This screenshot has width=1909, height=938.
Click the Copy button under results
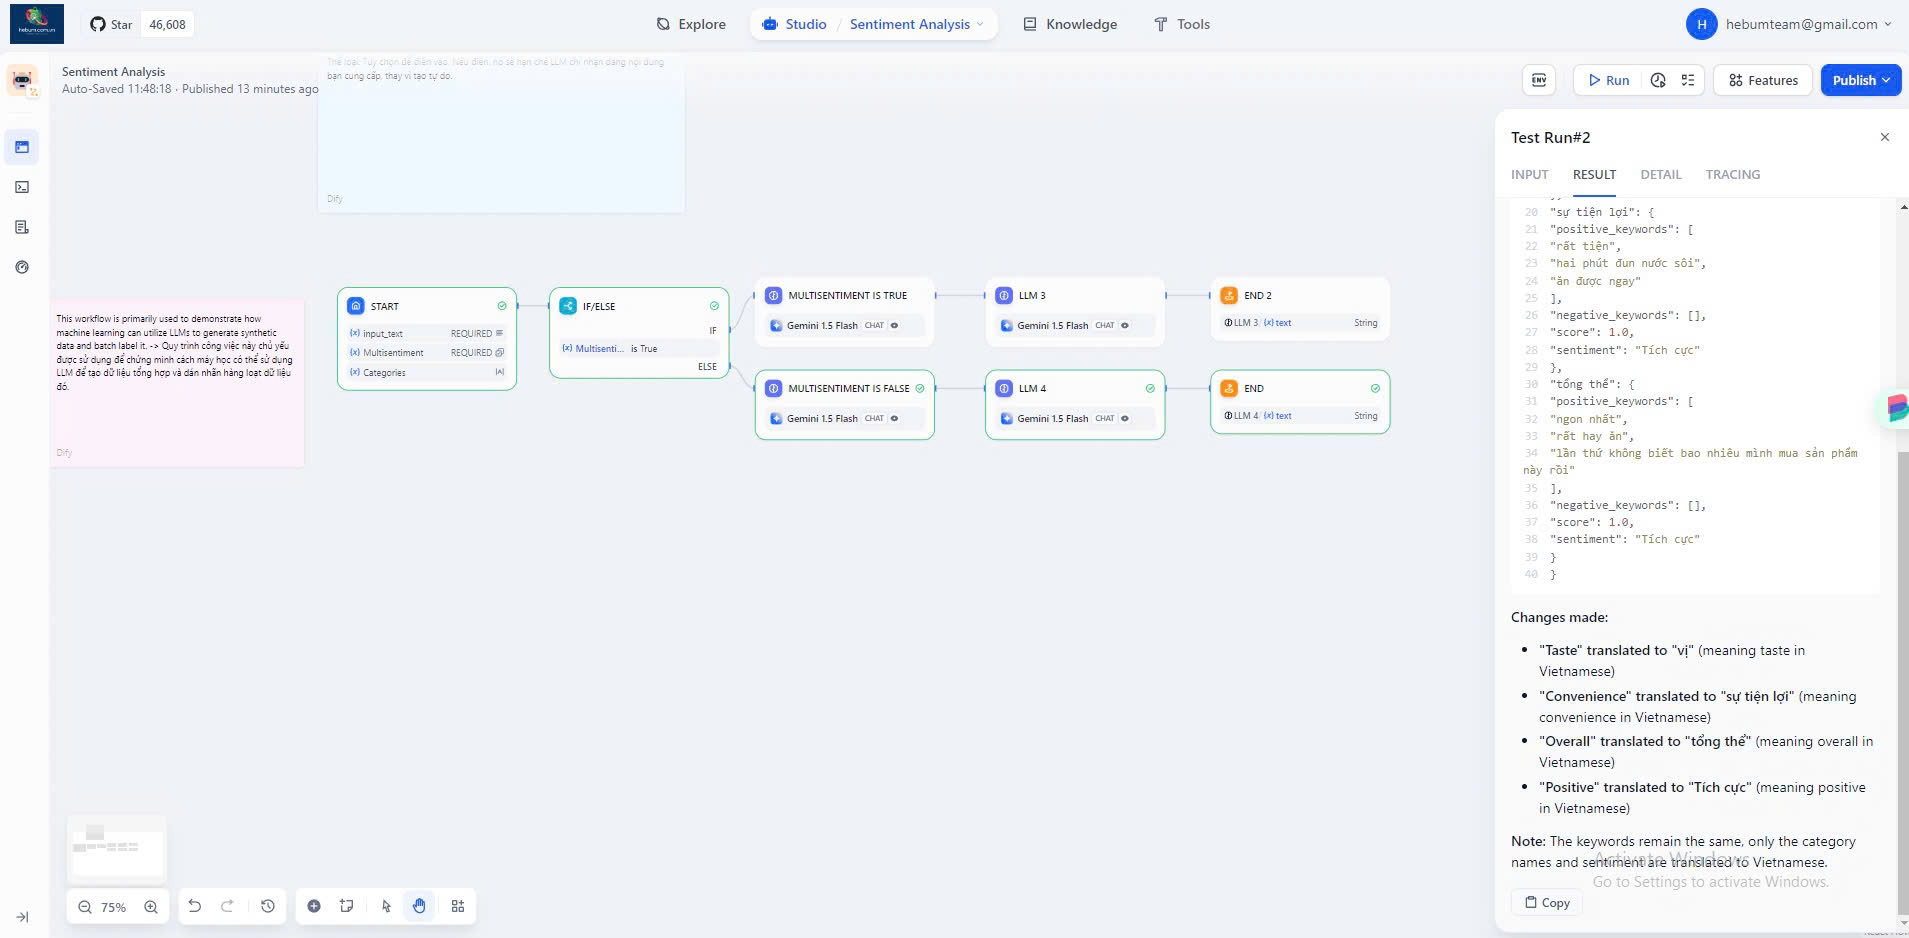point(1547,902)
